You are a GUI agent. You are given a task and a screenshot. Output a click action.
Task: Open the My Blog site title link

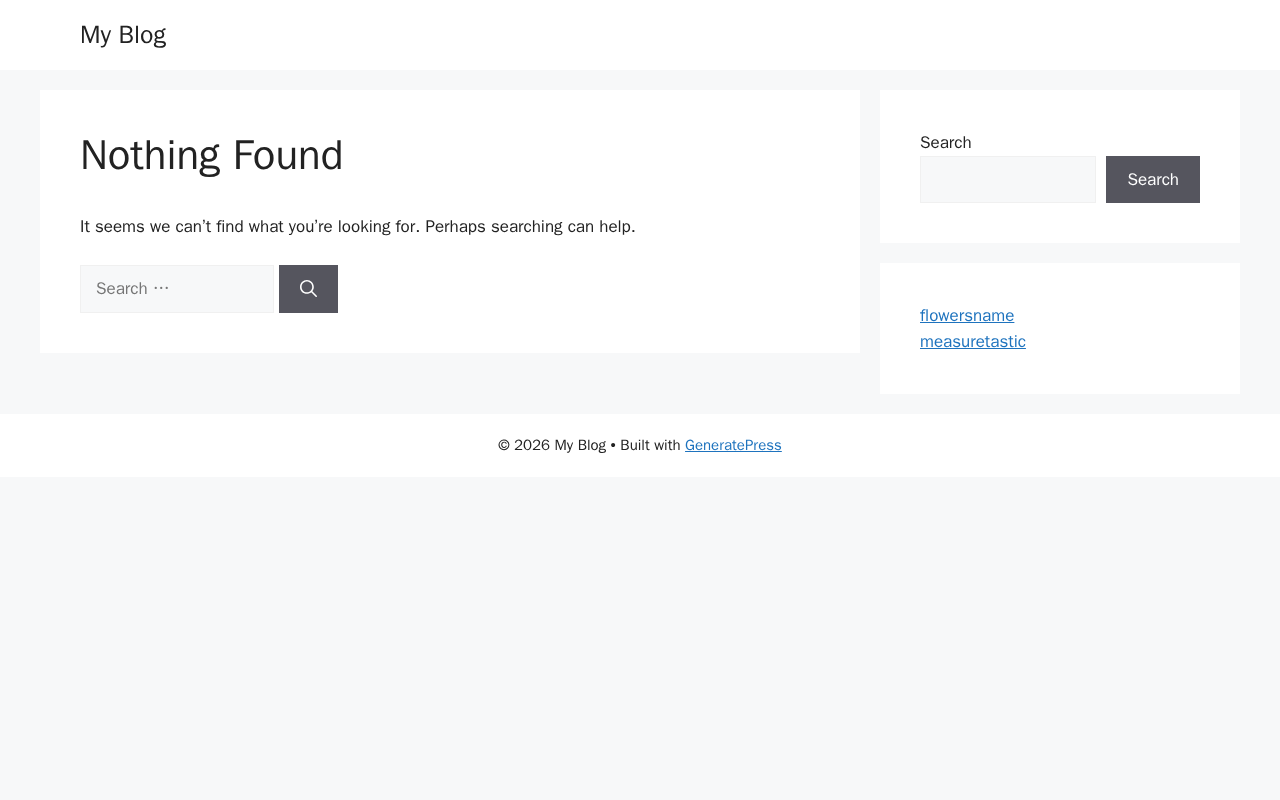pyautogui.click(x=123, y=35)
